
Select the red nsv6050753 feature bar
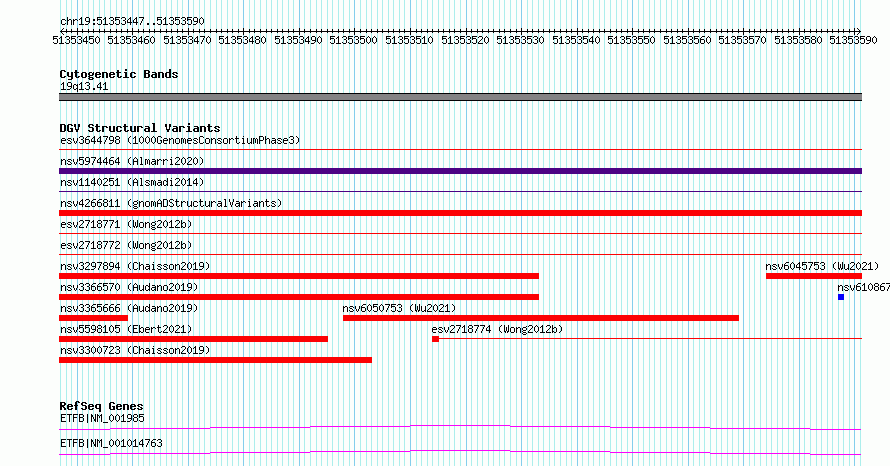541,318
